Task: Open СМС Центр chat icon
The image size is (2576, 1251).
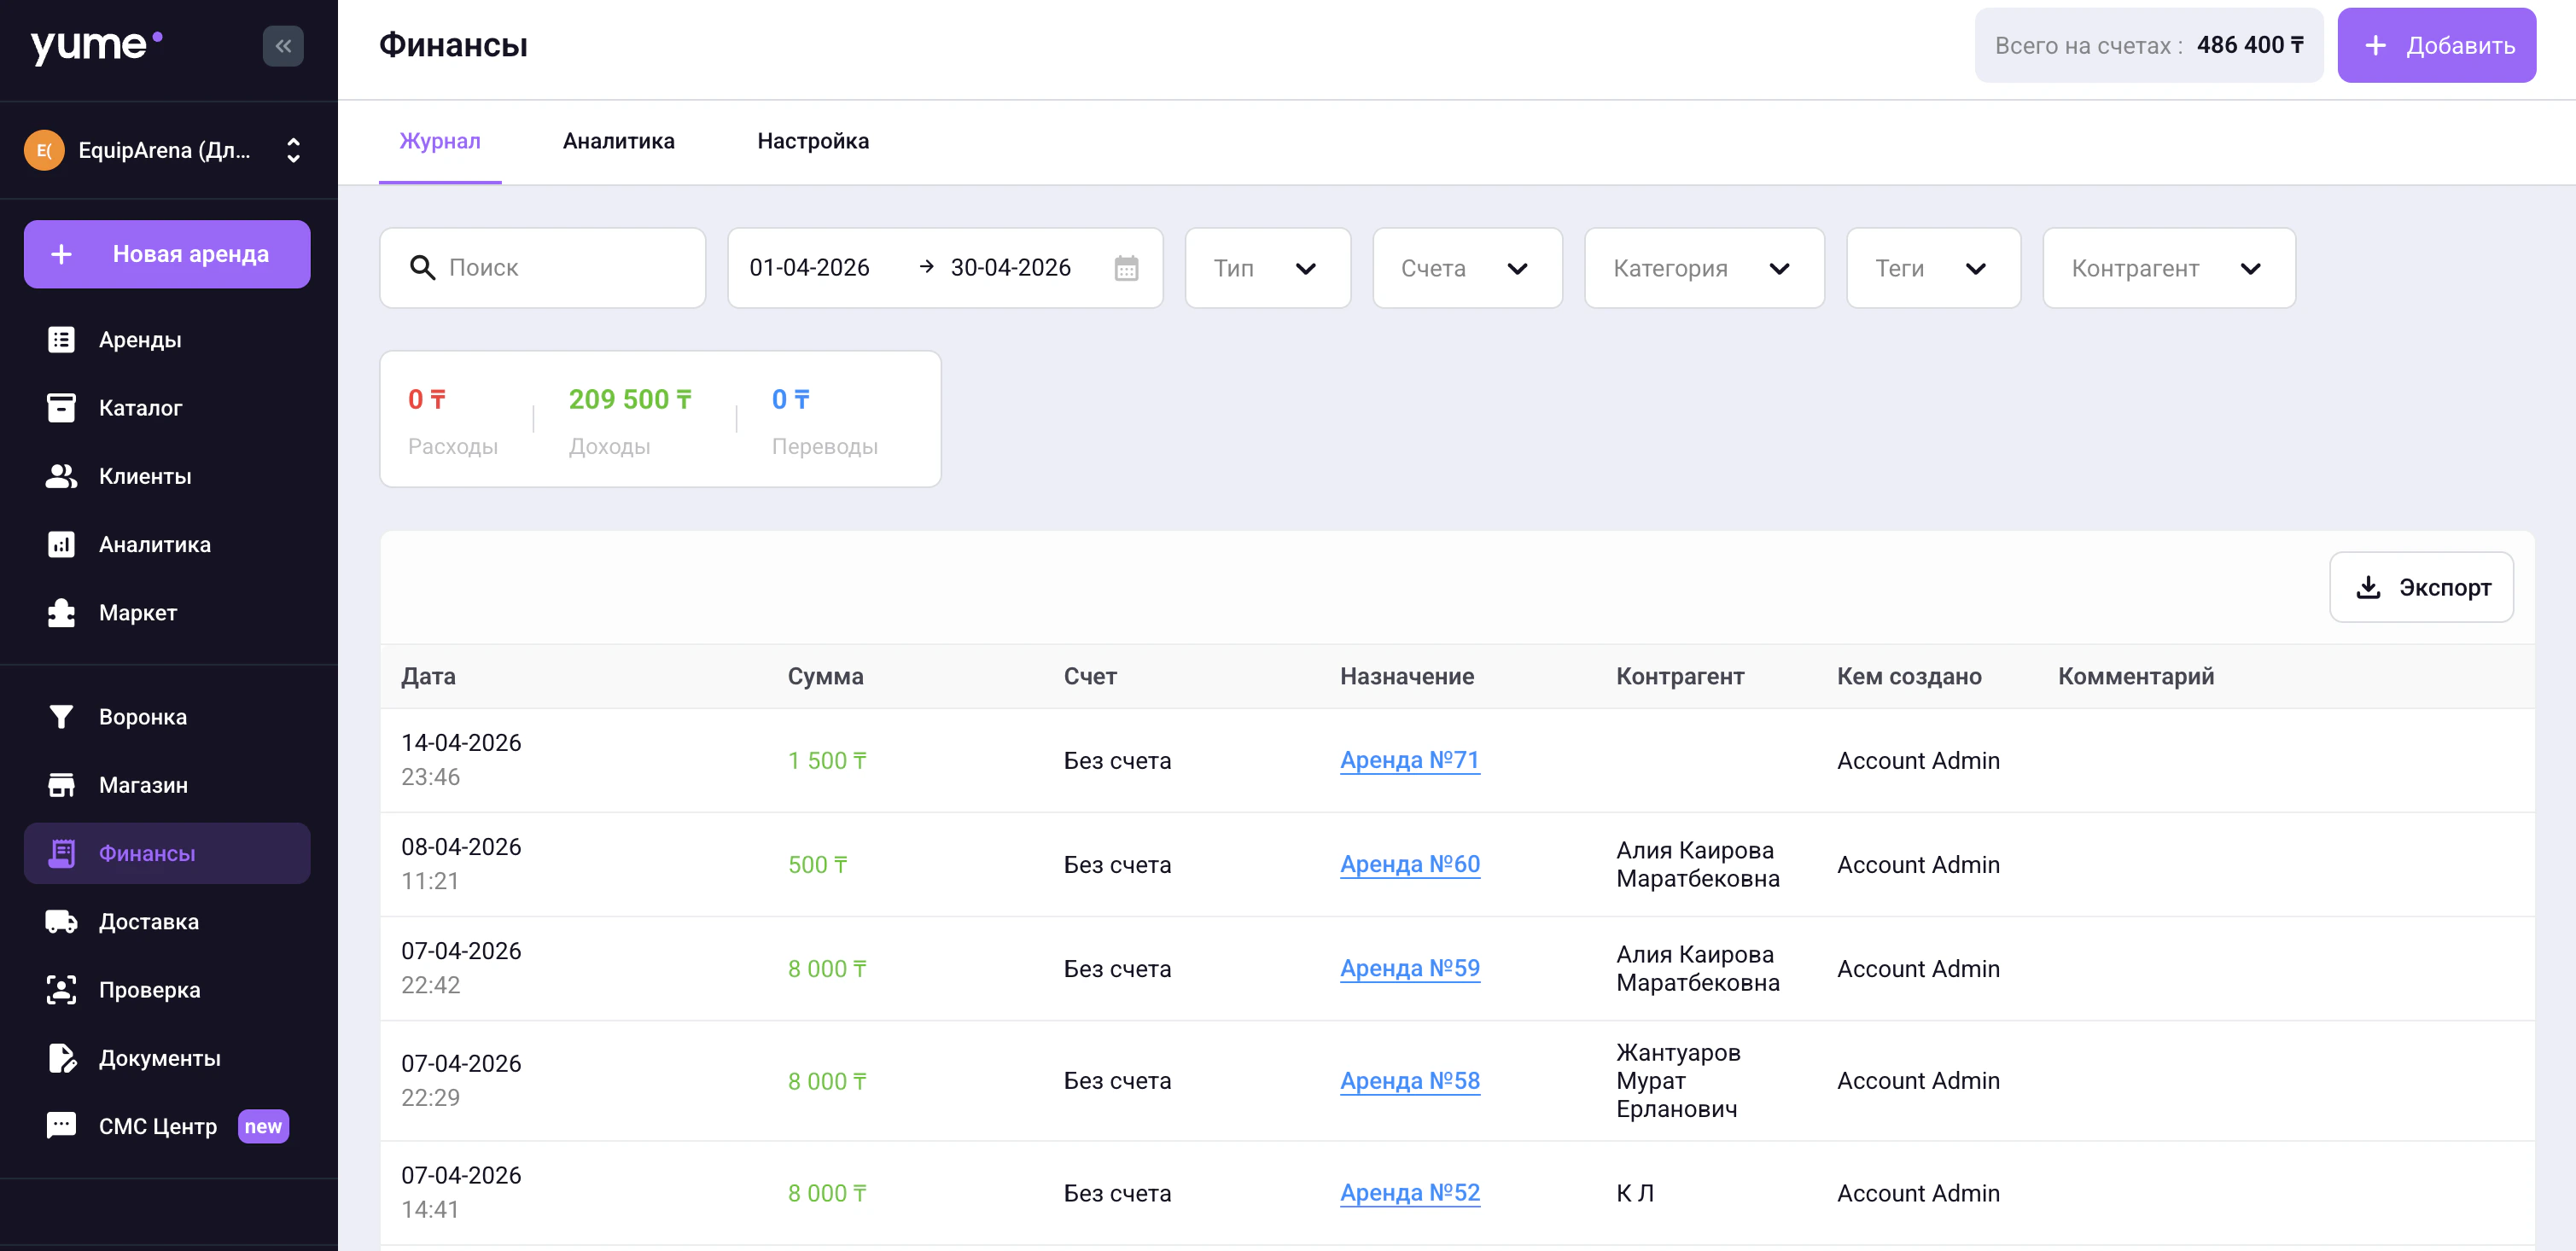Action: [x=61, y=1126]
